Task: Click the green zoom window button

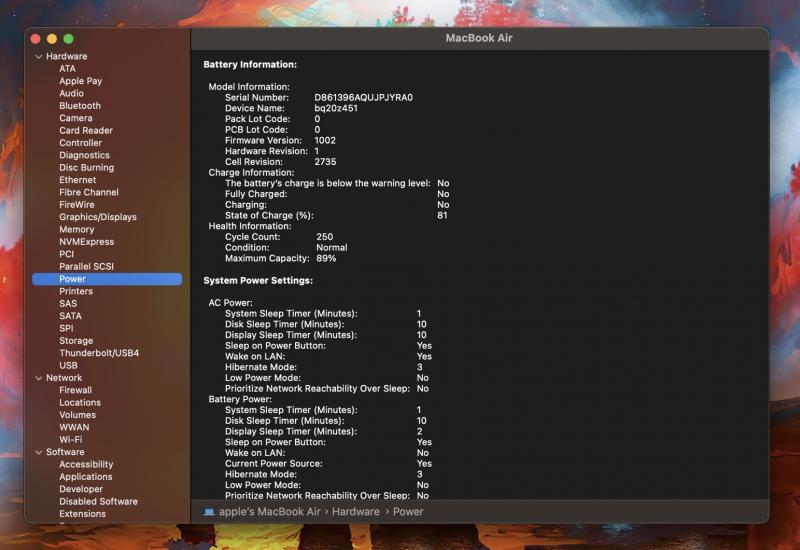Action: point(68,39)
